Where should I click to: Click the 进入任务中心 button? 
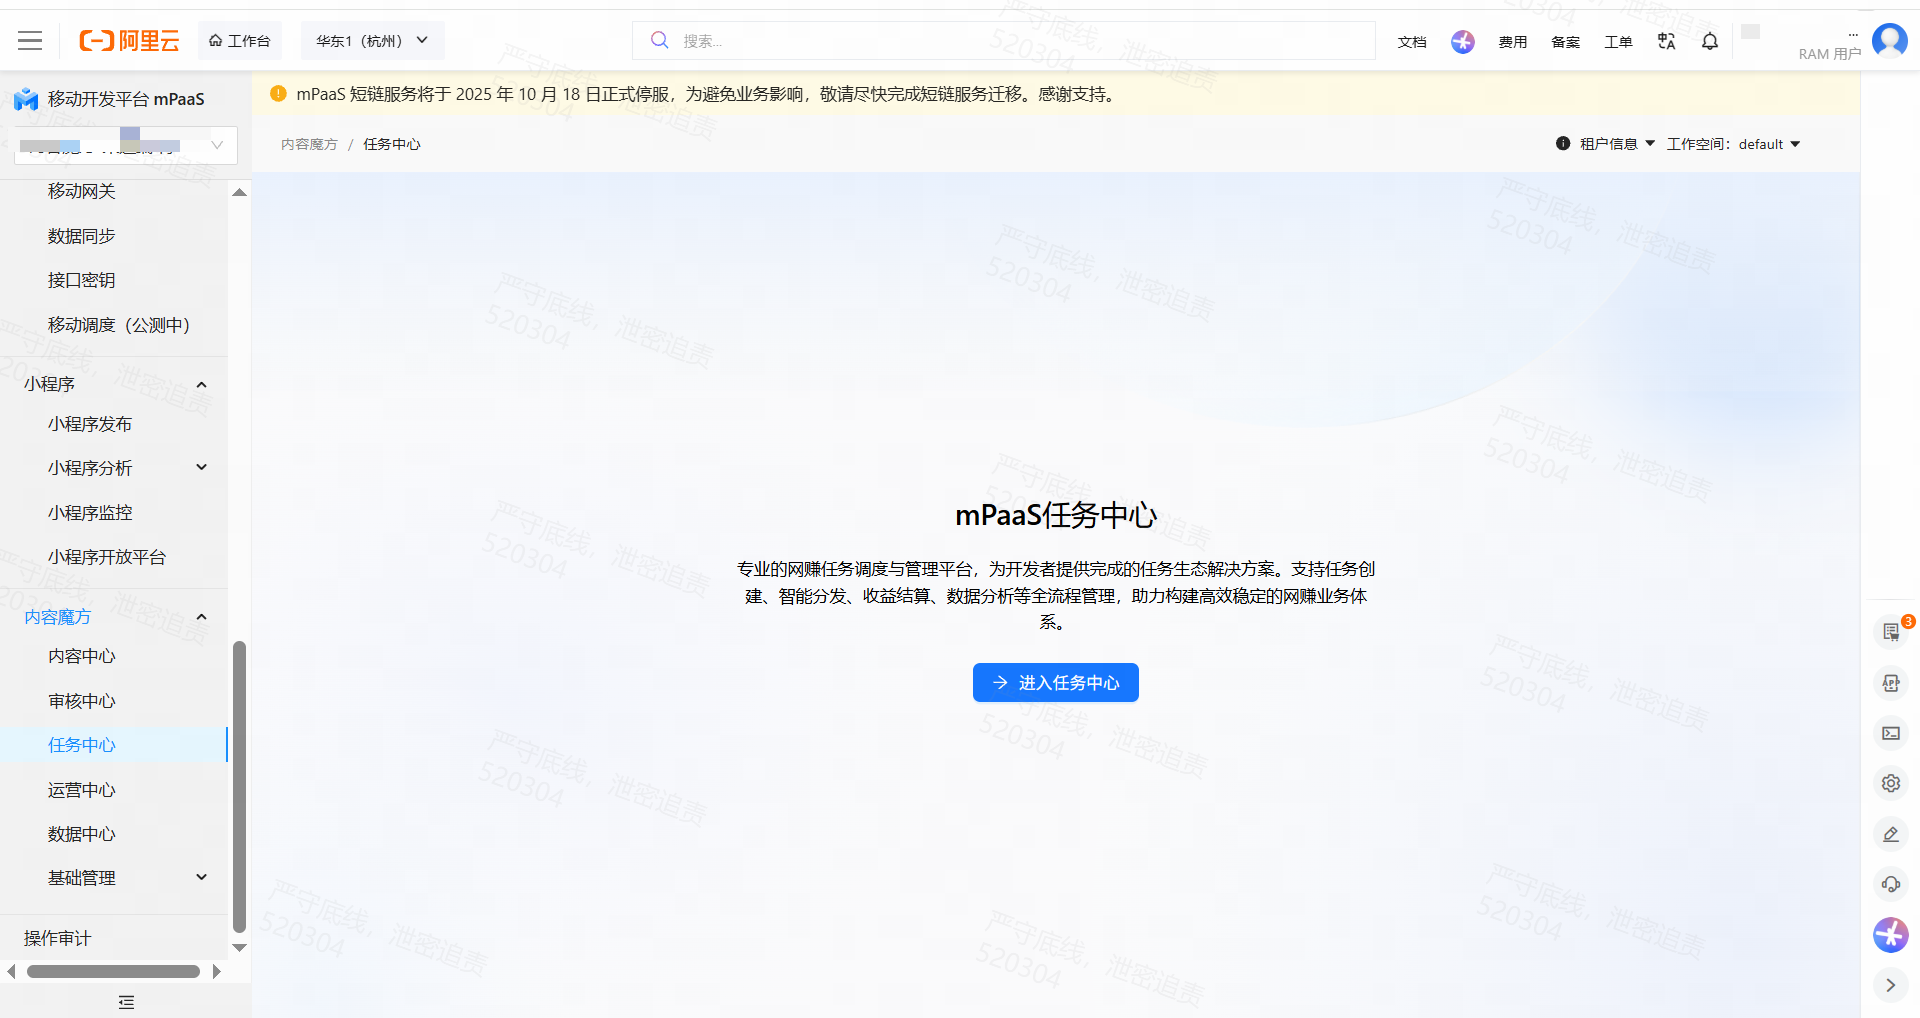(x=1056, y=682)
